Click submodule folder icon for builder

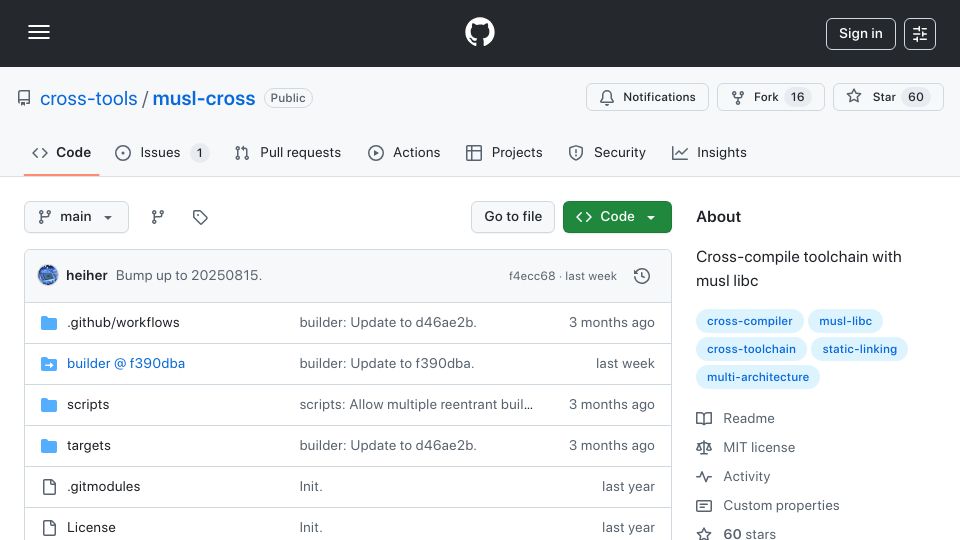(x=49, y=364)
